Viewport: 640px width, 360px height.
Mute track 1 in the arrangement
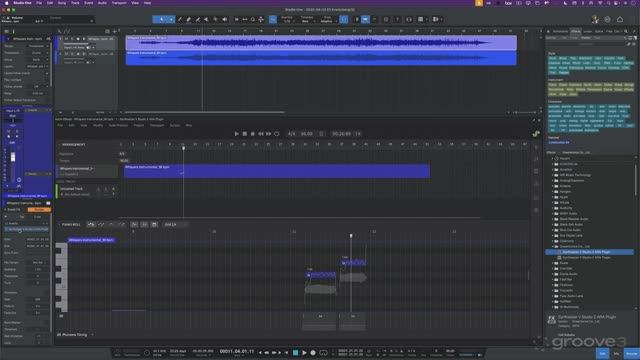point(66,39)
